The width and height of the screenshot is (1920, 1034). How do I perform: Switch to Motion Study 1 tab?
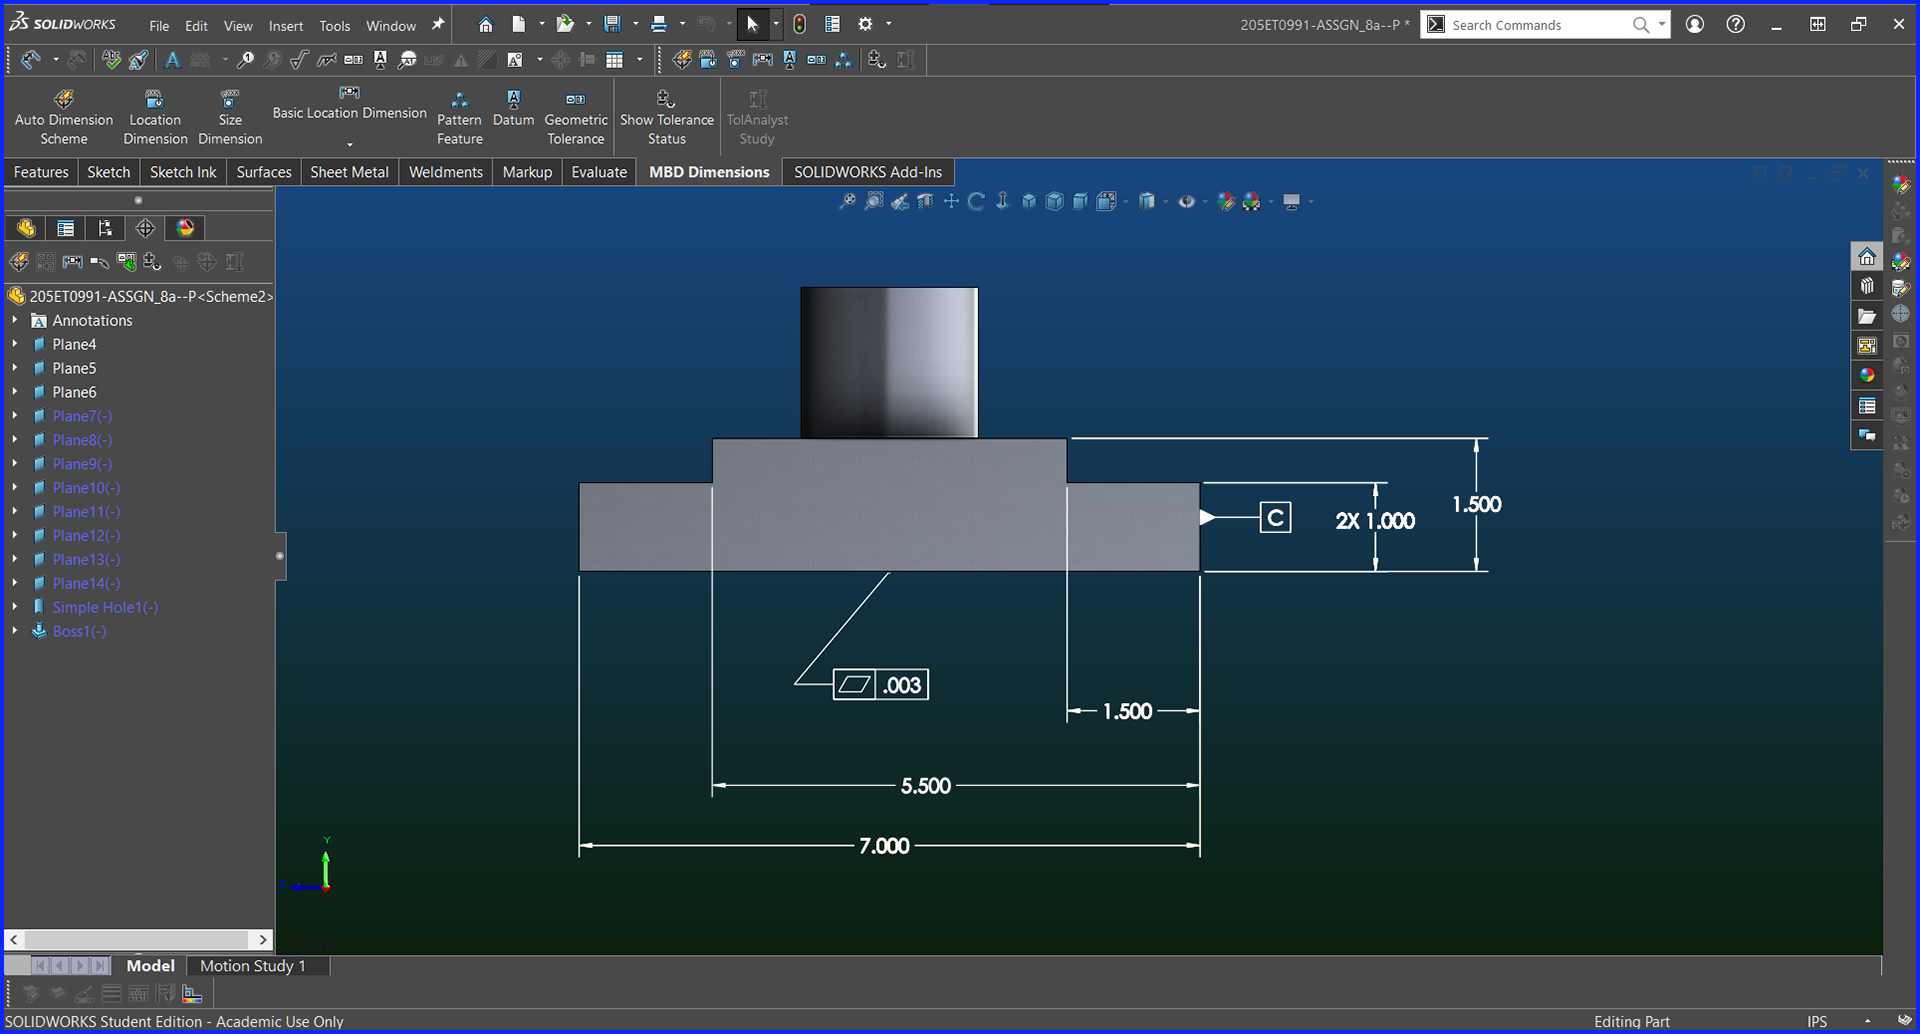(253, 966)
